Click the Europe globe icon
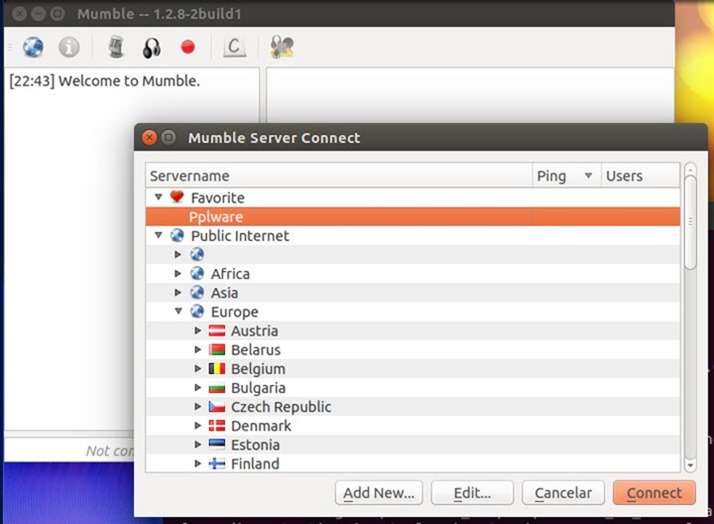The height and width of the screenshot is (524, 714). [197, 311]
